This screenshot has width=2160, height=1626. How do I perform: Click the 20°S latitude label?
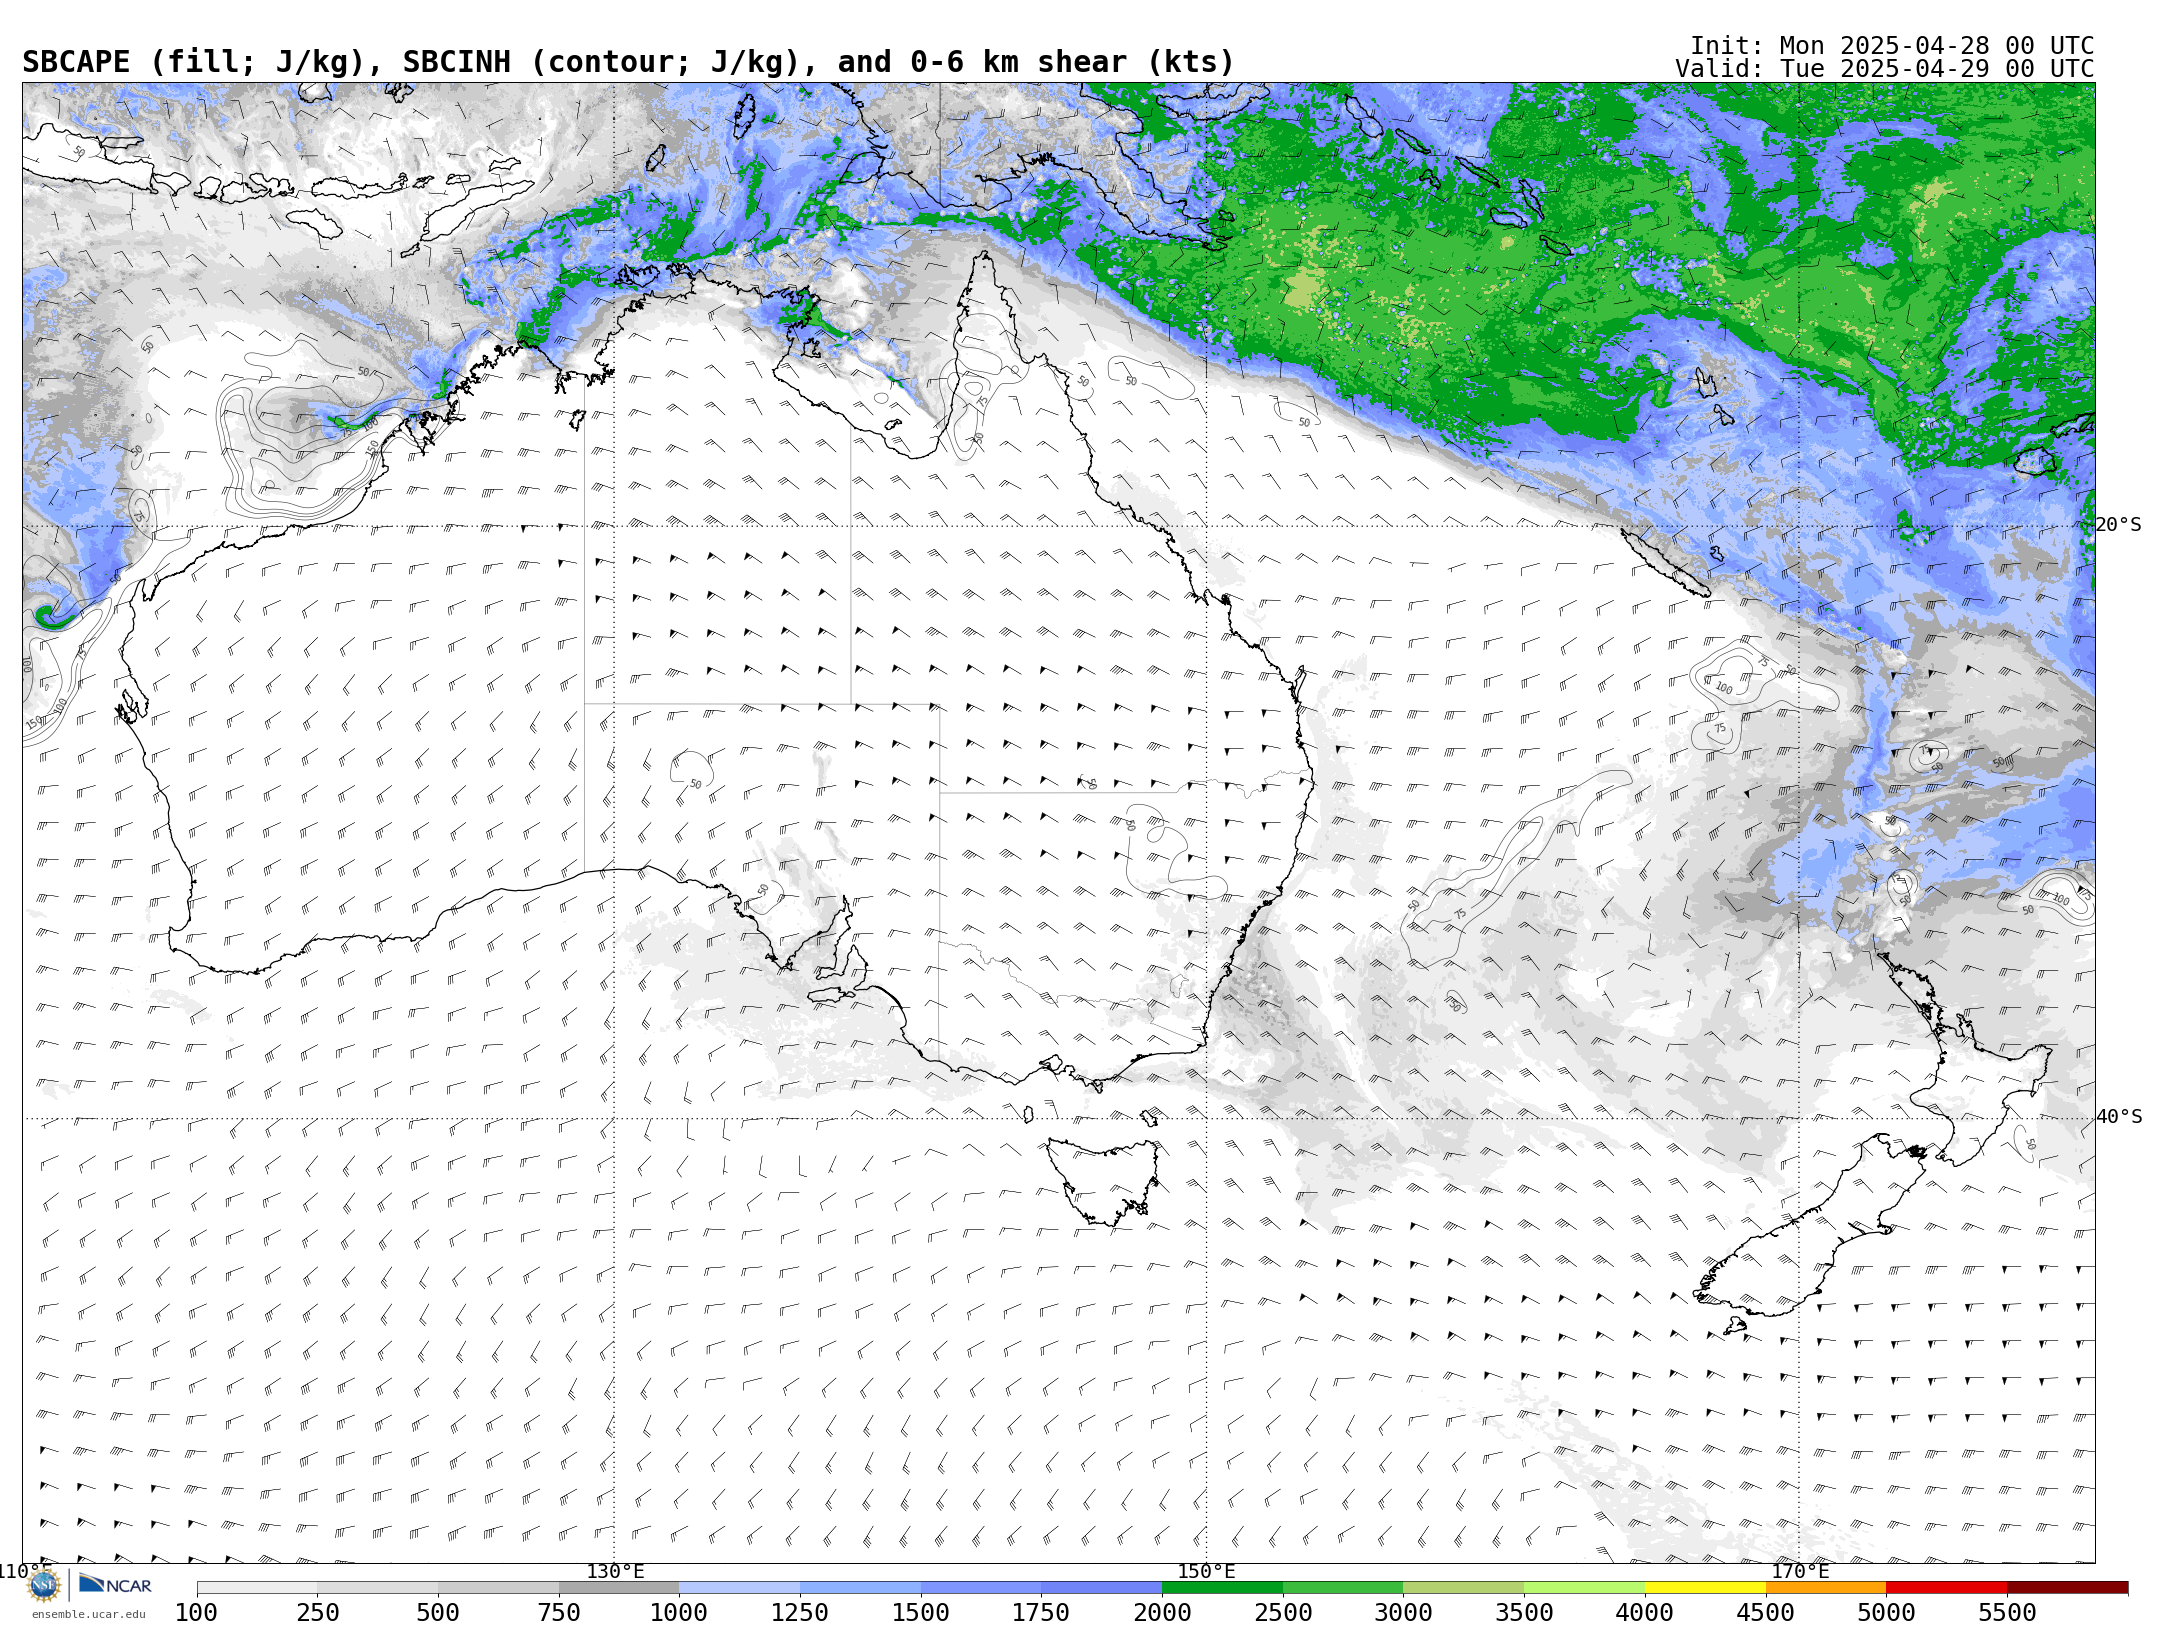click(x=2119, y=525)
